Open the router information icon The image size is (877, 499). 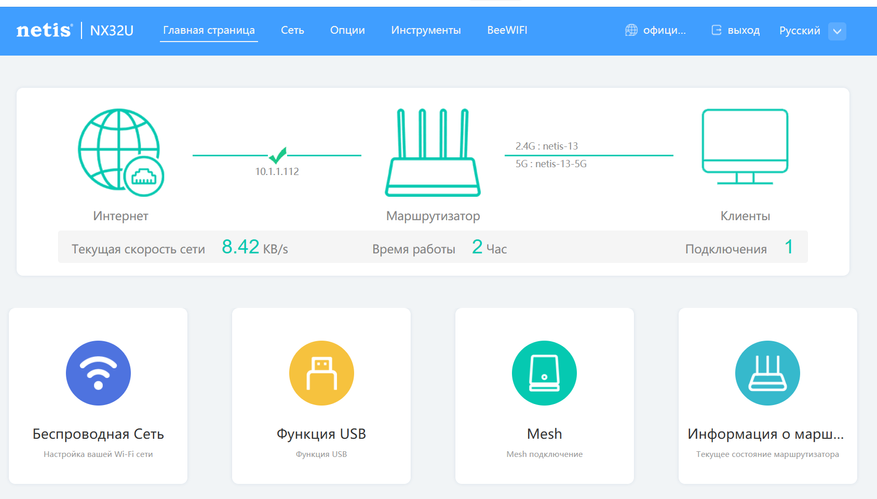pos(767,373)
